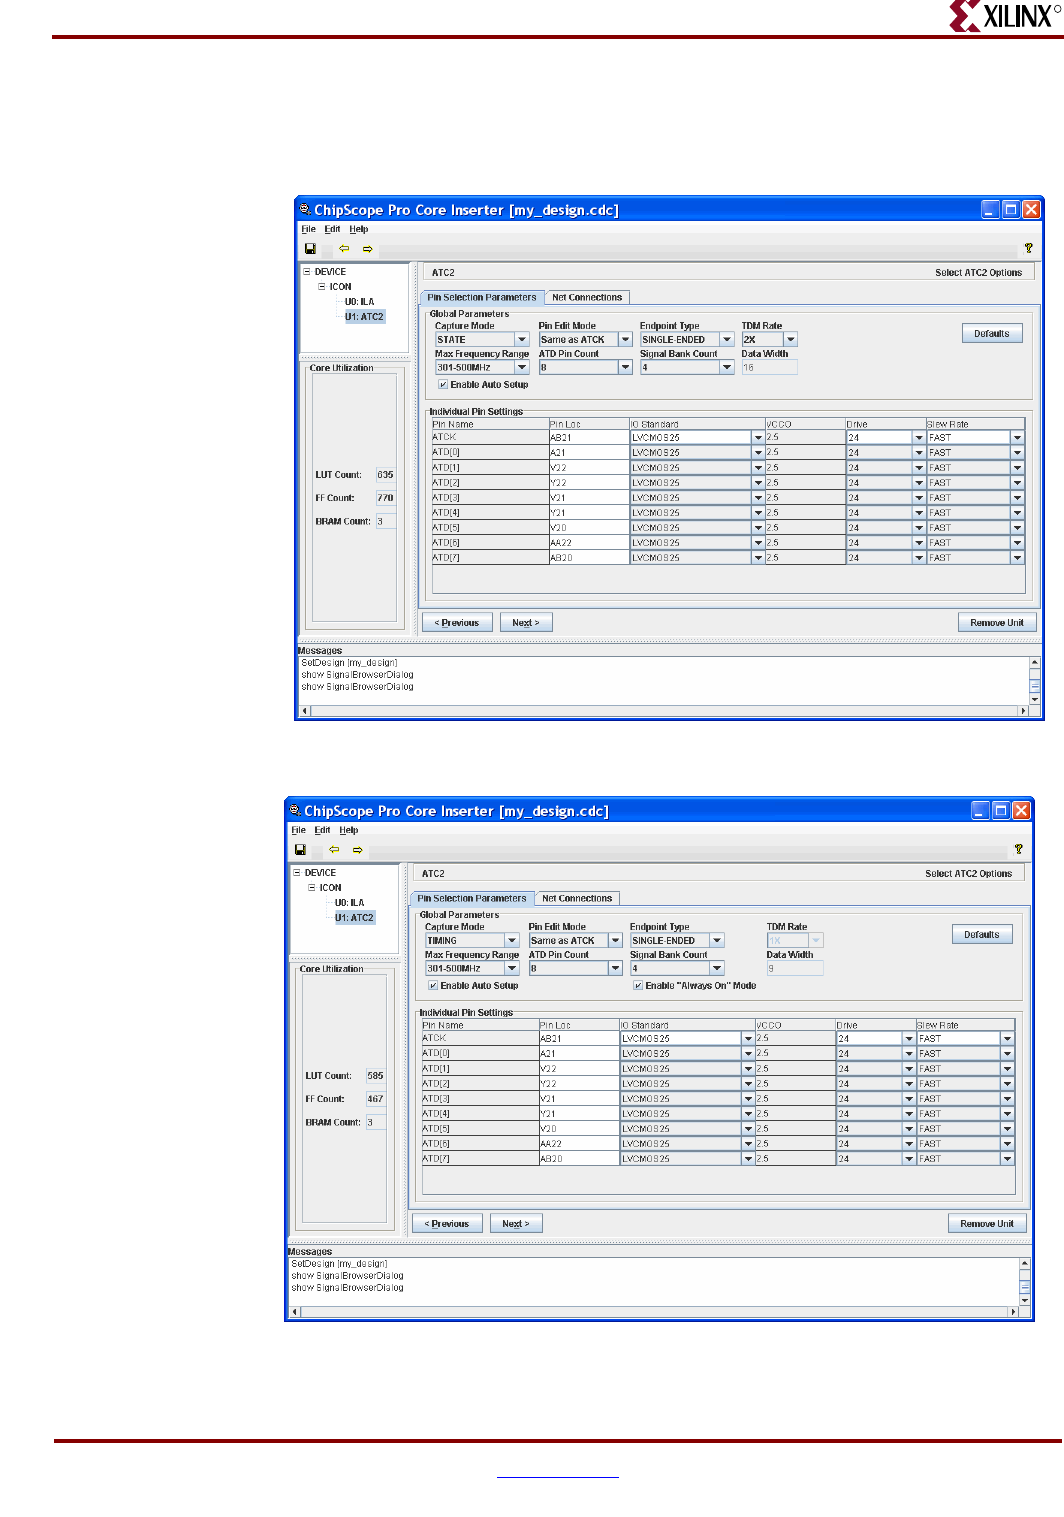
Task: Open Endpoint Type dropdown in the STATE-mode window
Action: point(687,340)
